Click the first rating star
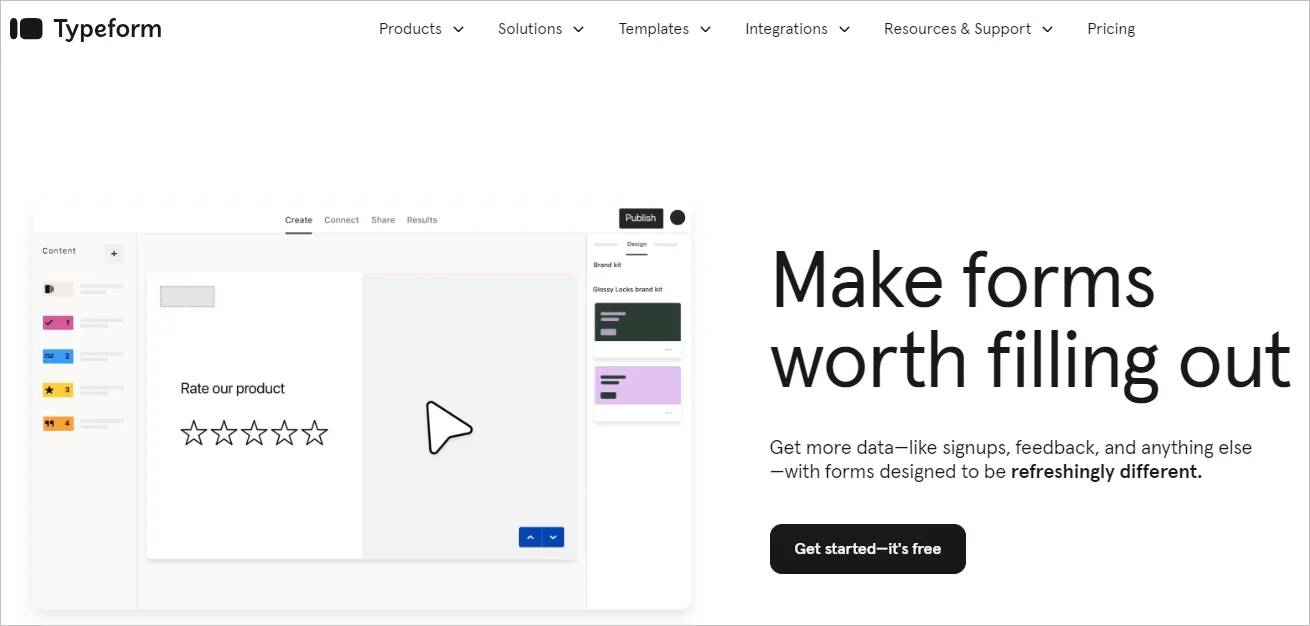The width and height of the screenshot is (1310, 626). [193, 433]
